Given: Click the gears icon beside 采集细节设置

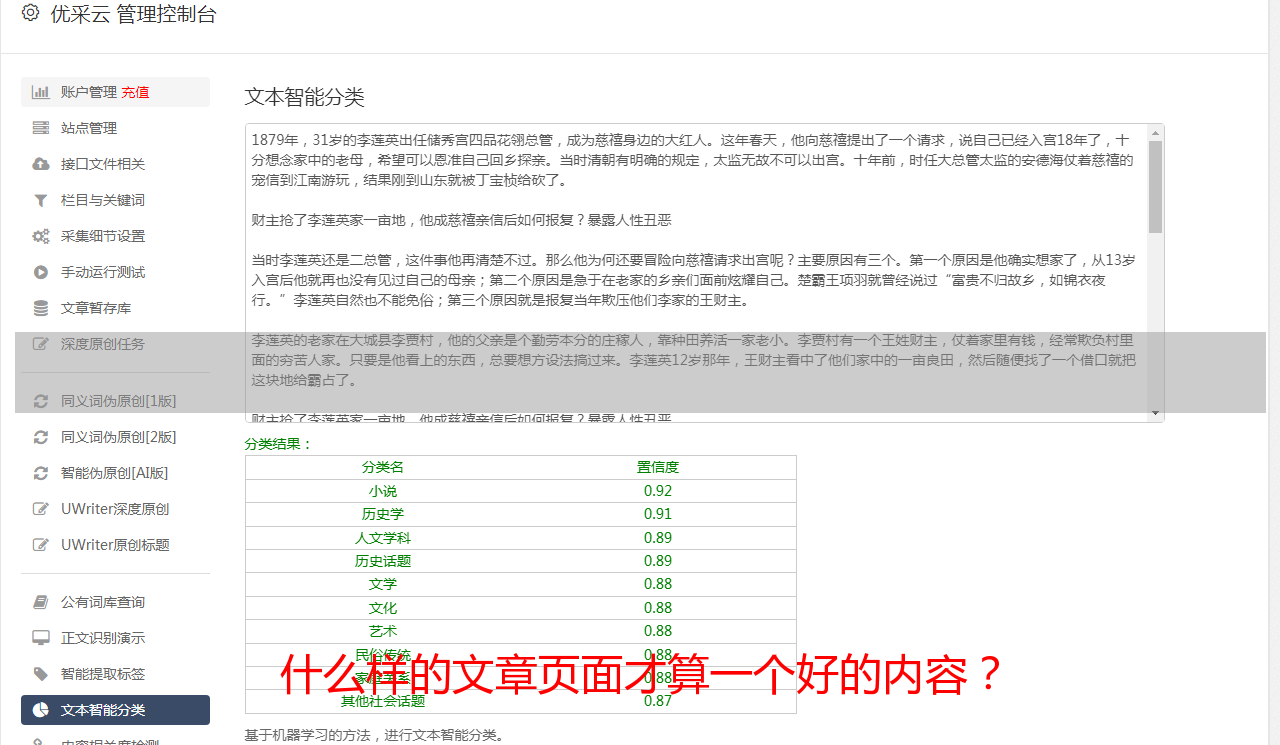Looking at the screenshot, I should click(x=41, y=236).
